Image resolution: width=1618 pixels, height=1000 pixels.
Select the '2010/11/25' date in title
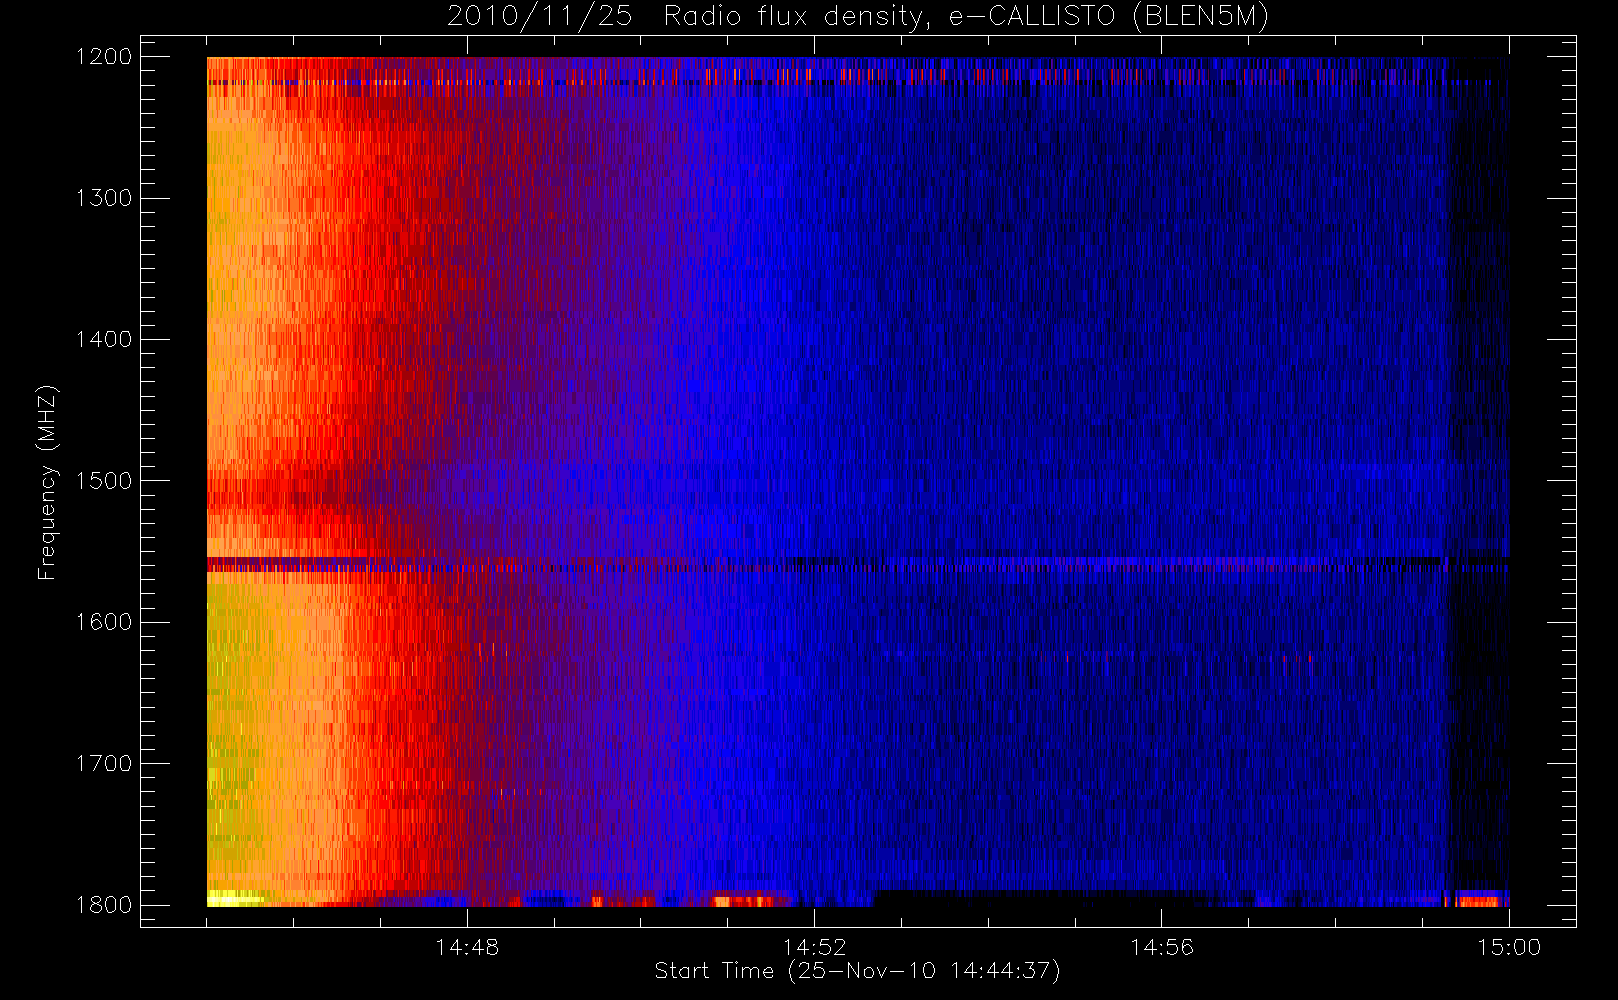point(539,16)
